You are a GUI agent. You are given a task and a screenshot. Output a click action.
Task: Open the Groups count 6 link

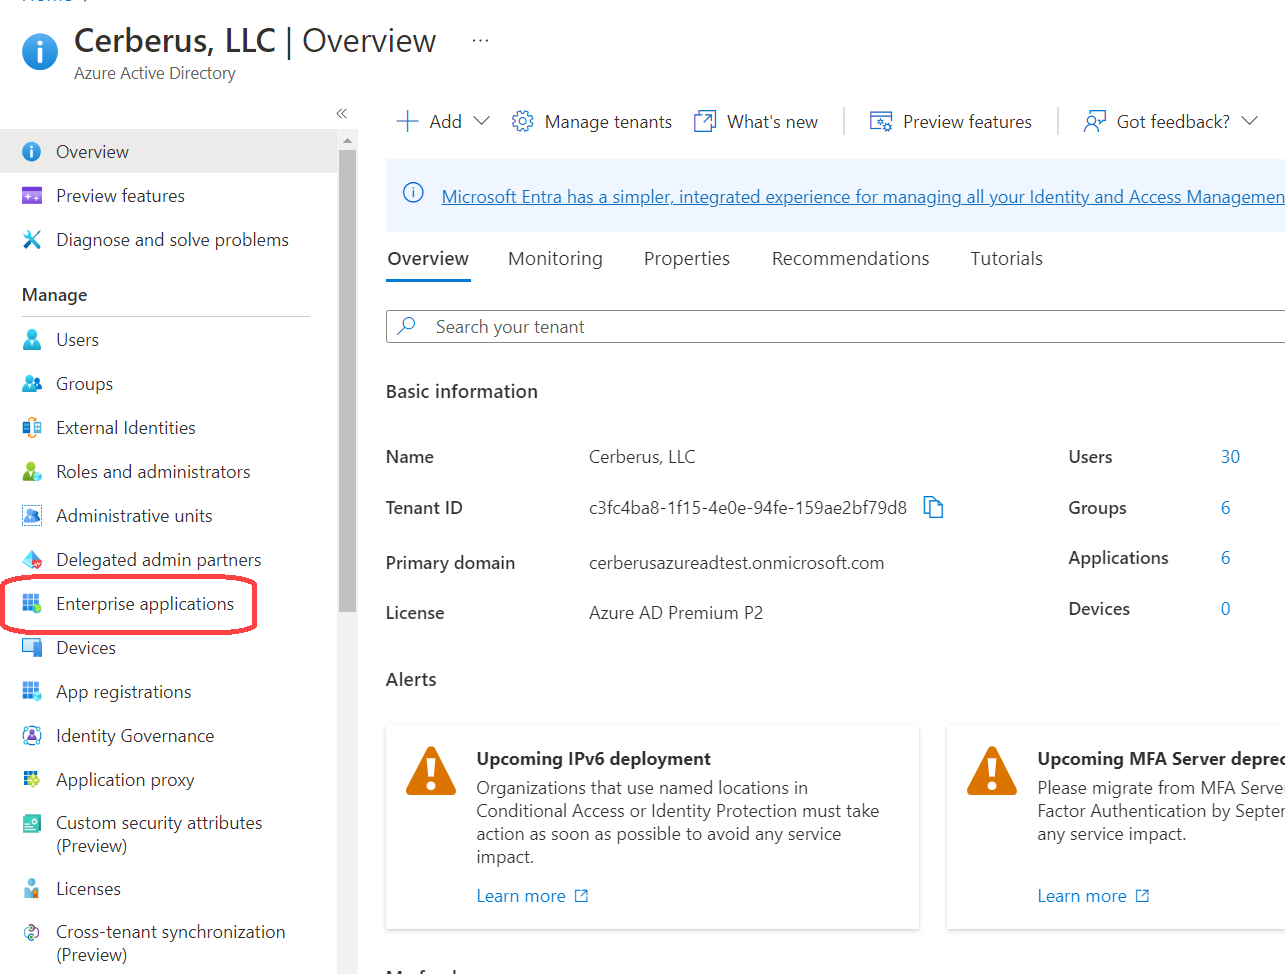coord(1225,508)
